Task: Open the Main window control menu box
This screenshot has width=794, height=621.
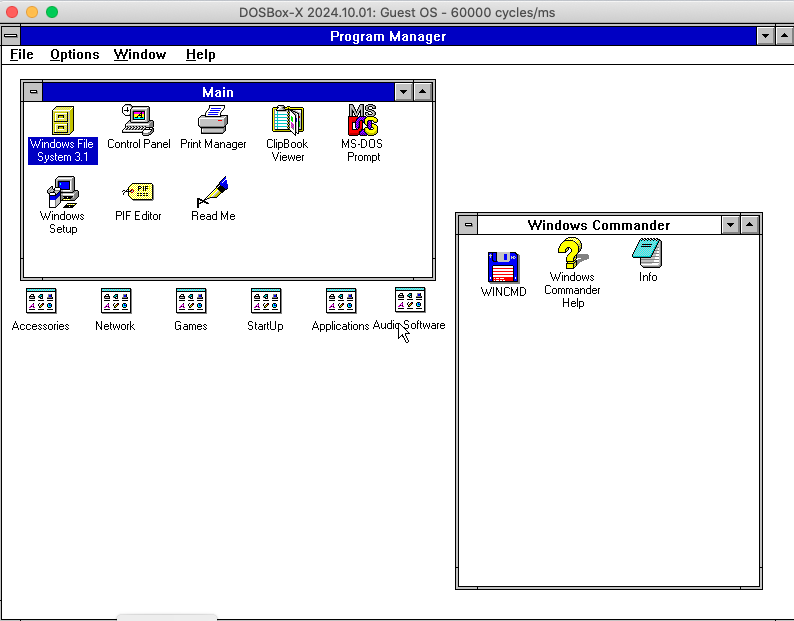Action: click(x=33, y=92)
